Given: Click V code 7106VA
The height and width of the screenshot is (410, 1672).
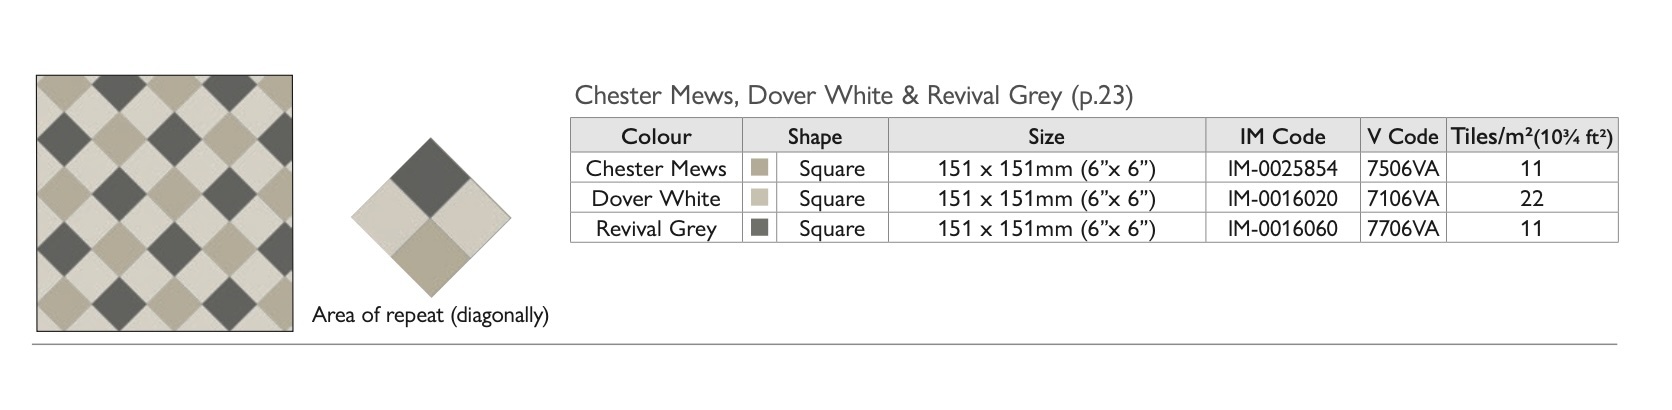Looking at the screenshot, I should (1403, 198).
